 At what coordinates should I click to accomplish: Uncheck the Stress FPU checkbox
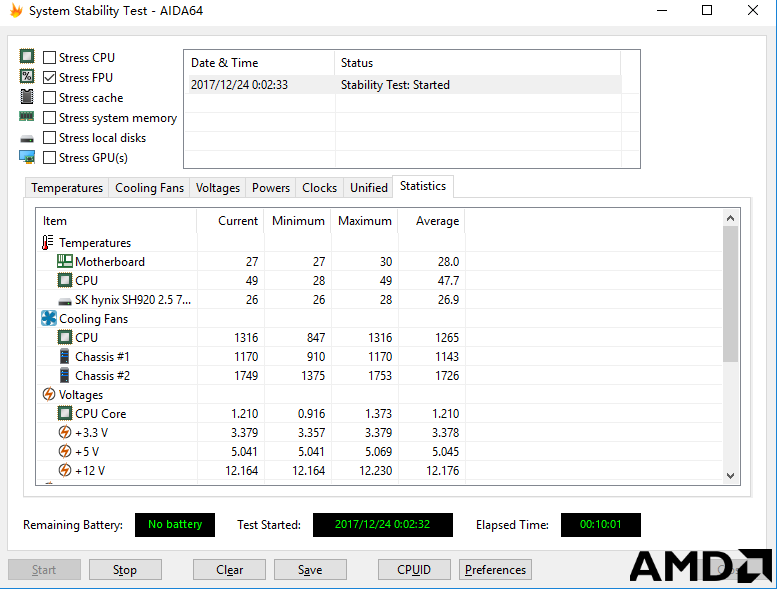click(x=50, y=77)
